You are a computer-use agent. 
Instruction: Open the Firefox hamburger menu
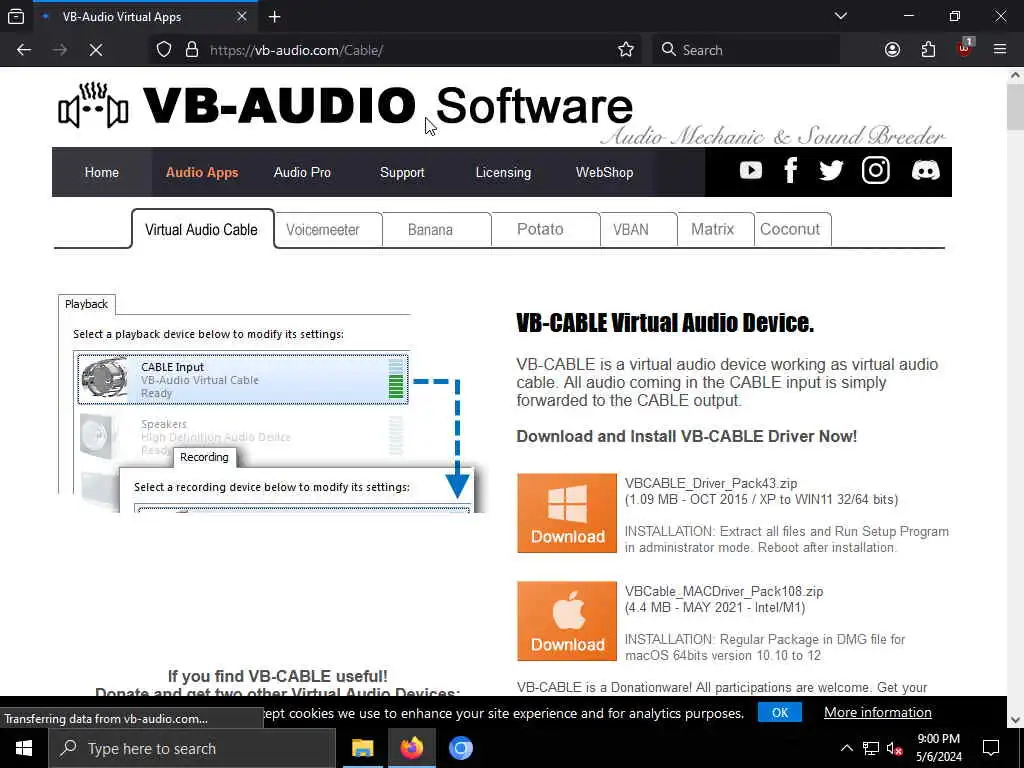[x=1000, y=50]
